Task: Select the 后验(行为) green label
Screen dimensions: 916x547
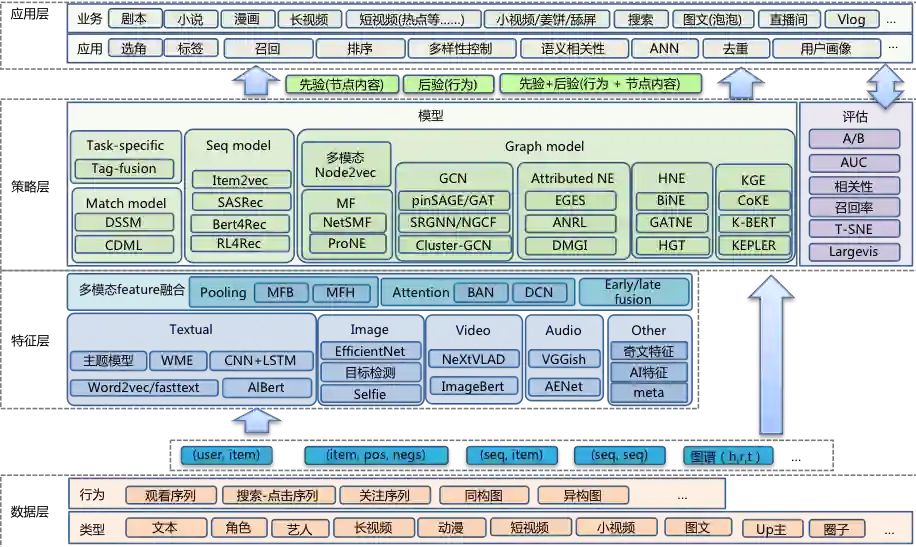Action: click(x=448, y=84)
